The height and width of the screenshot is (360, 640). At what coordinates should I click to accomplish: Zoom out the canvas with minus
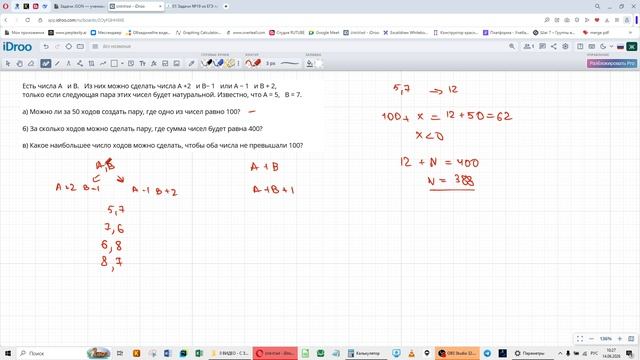(591, 339)
